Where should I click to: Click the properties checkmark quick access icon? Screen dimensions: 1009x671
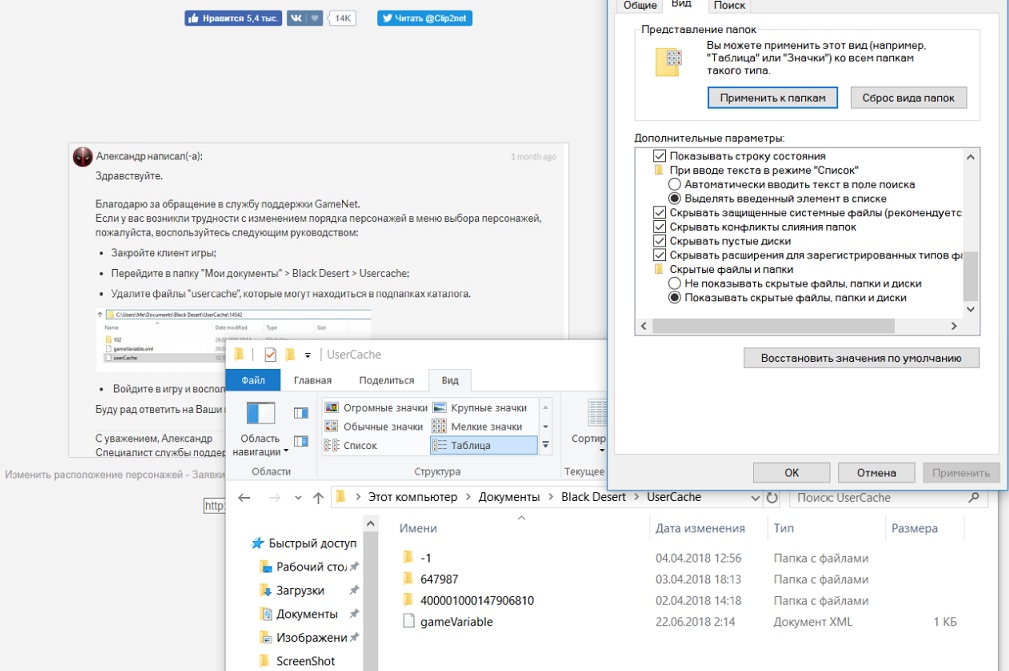coord(270,354)
